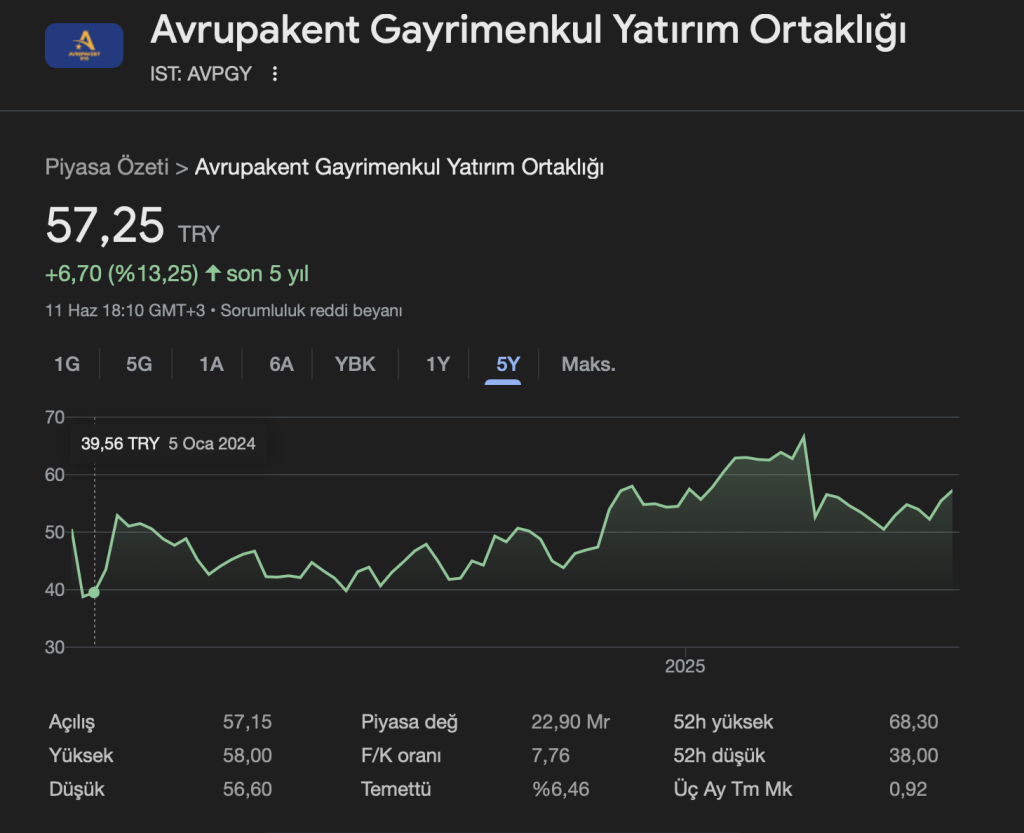Click the IST: AVPGY ticker text
Image resolution: width=1024 pixels, height=833 pixels.
(201, 74)
